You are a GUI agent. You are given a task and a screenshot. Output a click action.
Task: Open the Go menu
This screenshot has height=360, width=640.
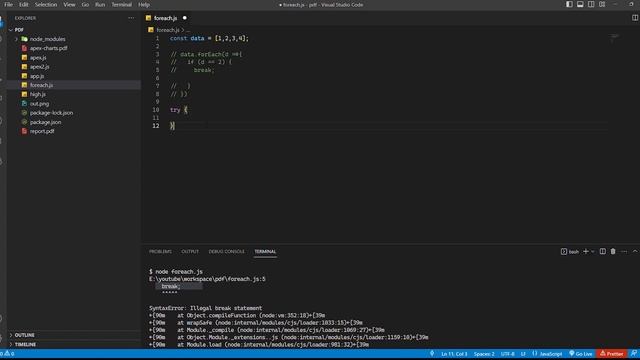(x=85, y=4)
